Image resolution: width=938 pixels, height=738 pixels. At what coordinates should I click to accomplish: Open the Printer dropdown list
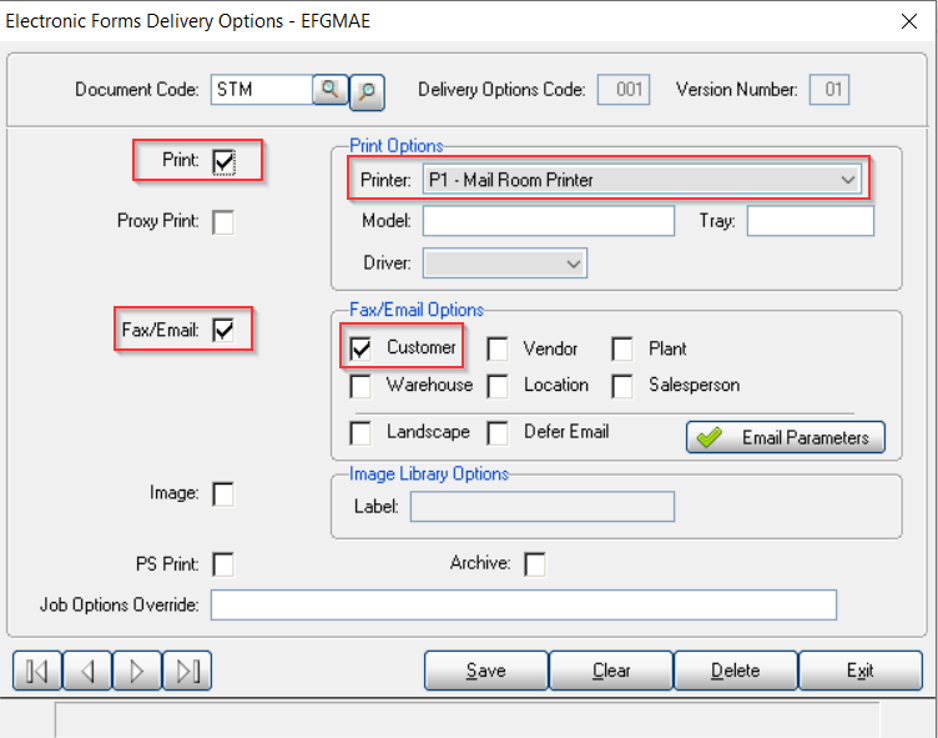(847, 180)
